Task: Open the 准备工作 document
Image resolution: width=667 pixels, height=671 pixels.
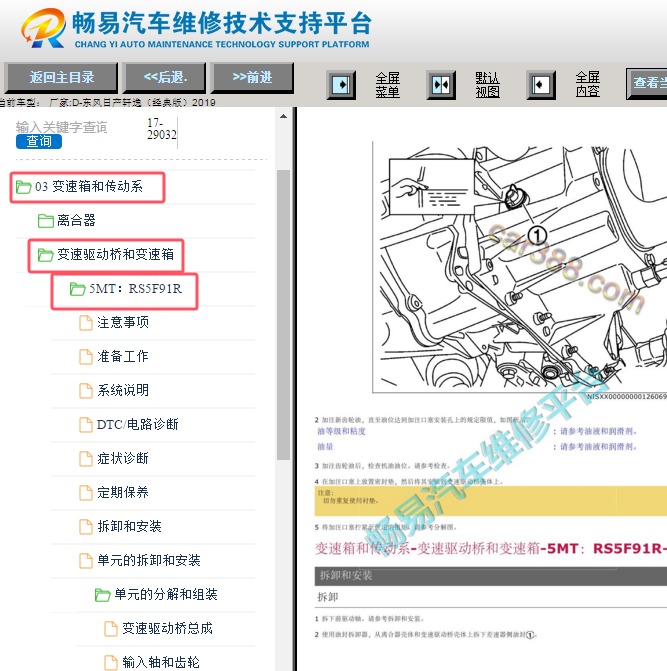Action: click(x=122, y=356)
